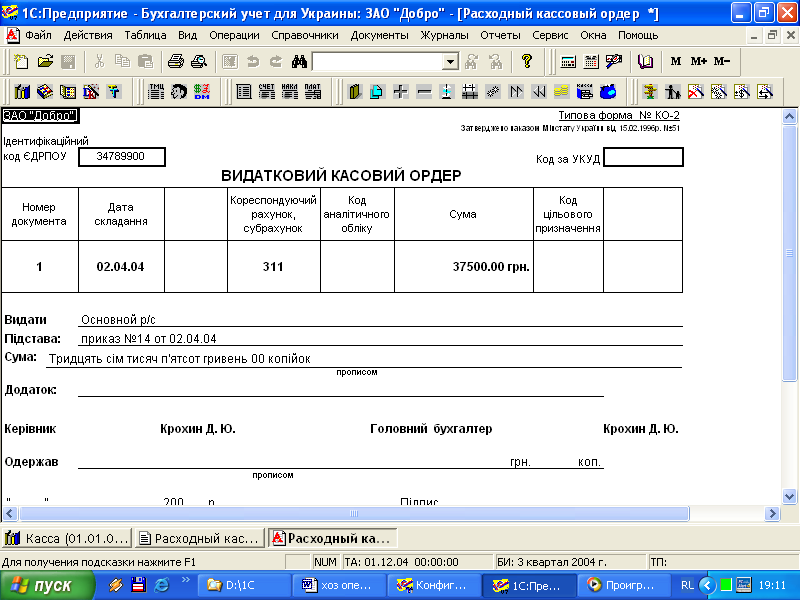This screenshot has height=600, width=800.
Task: Open the contractors face icon
Action: 179,92
